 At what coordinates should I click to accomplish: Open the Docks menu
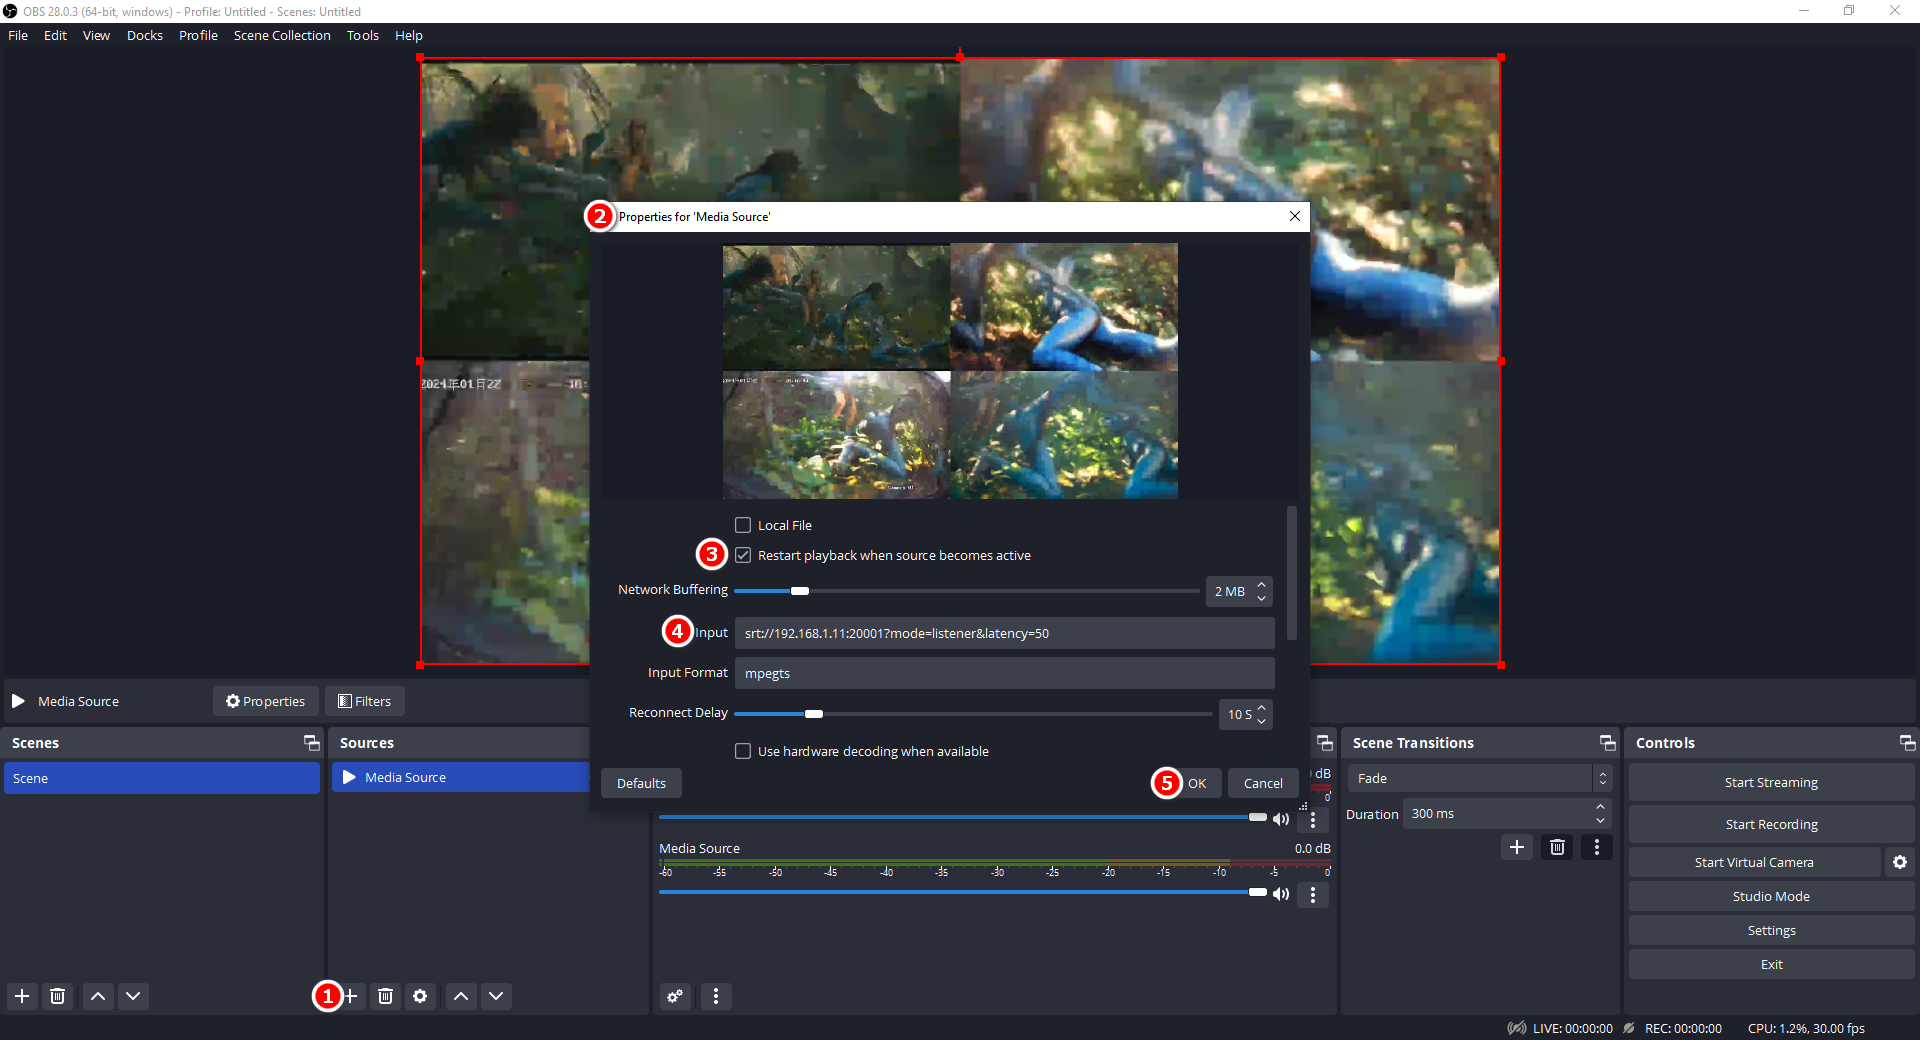144,35
